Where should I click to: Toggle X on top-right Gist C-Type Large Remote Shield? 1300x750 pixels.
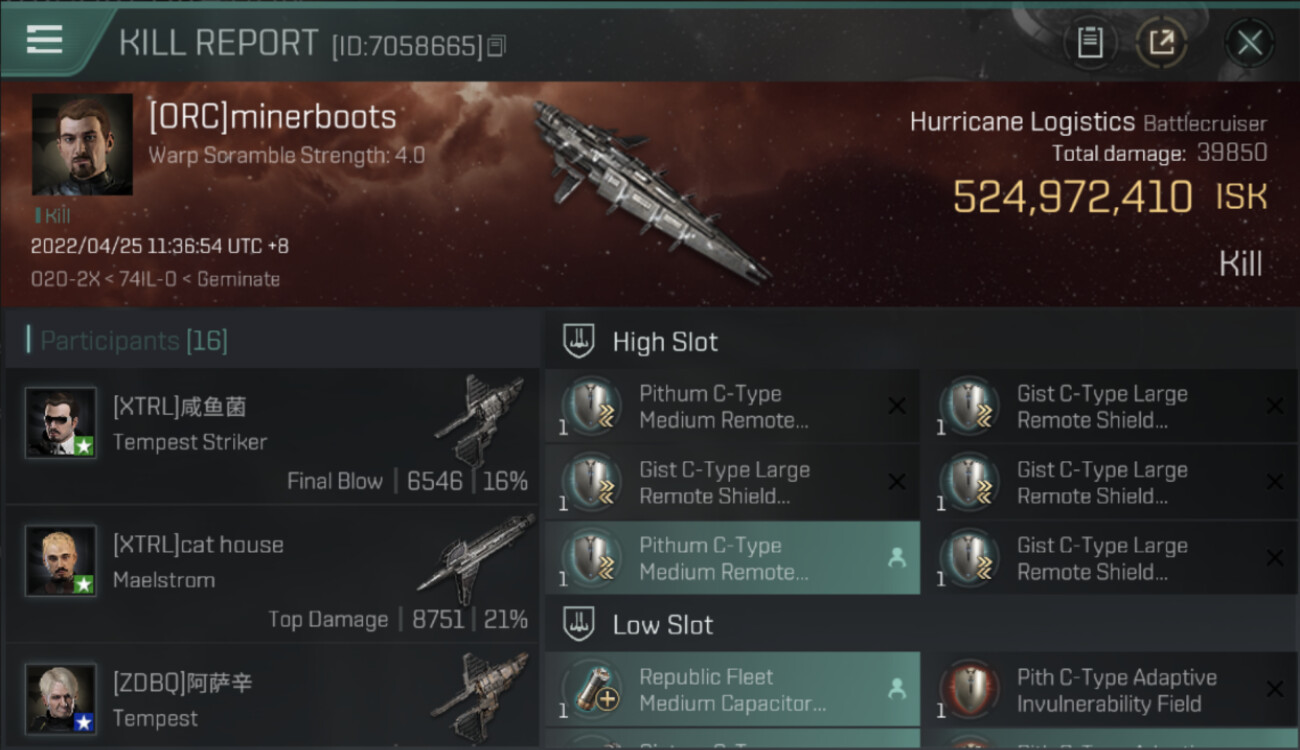1274,406
